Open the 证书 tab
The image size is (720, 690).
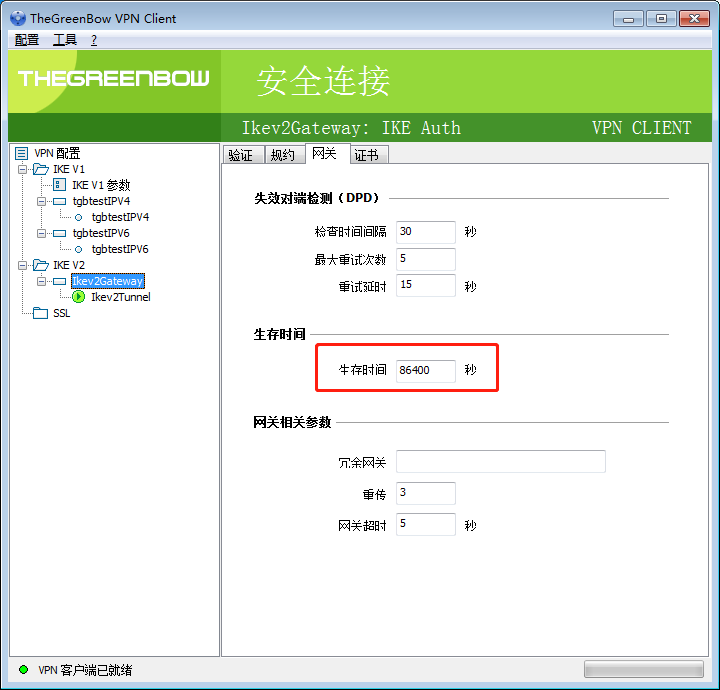(x=369, y=155)
